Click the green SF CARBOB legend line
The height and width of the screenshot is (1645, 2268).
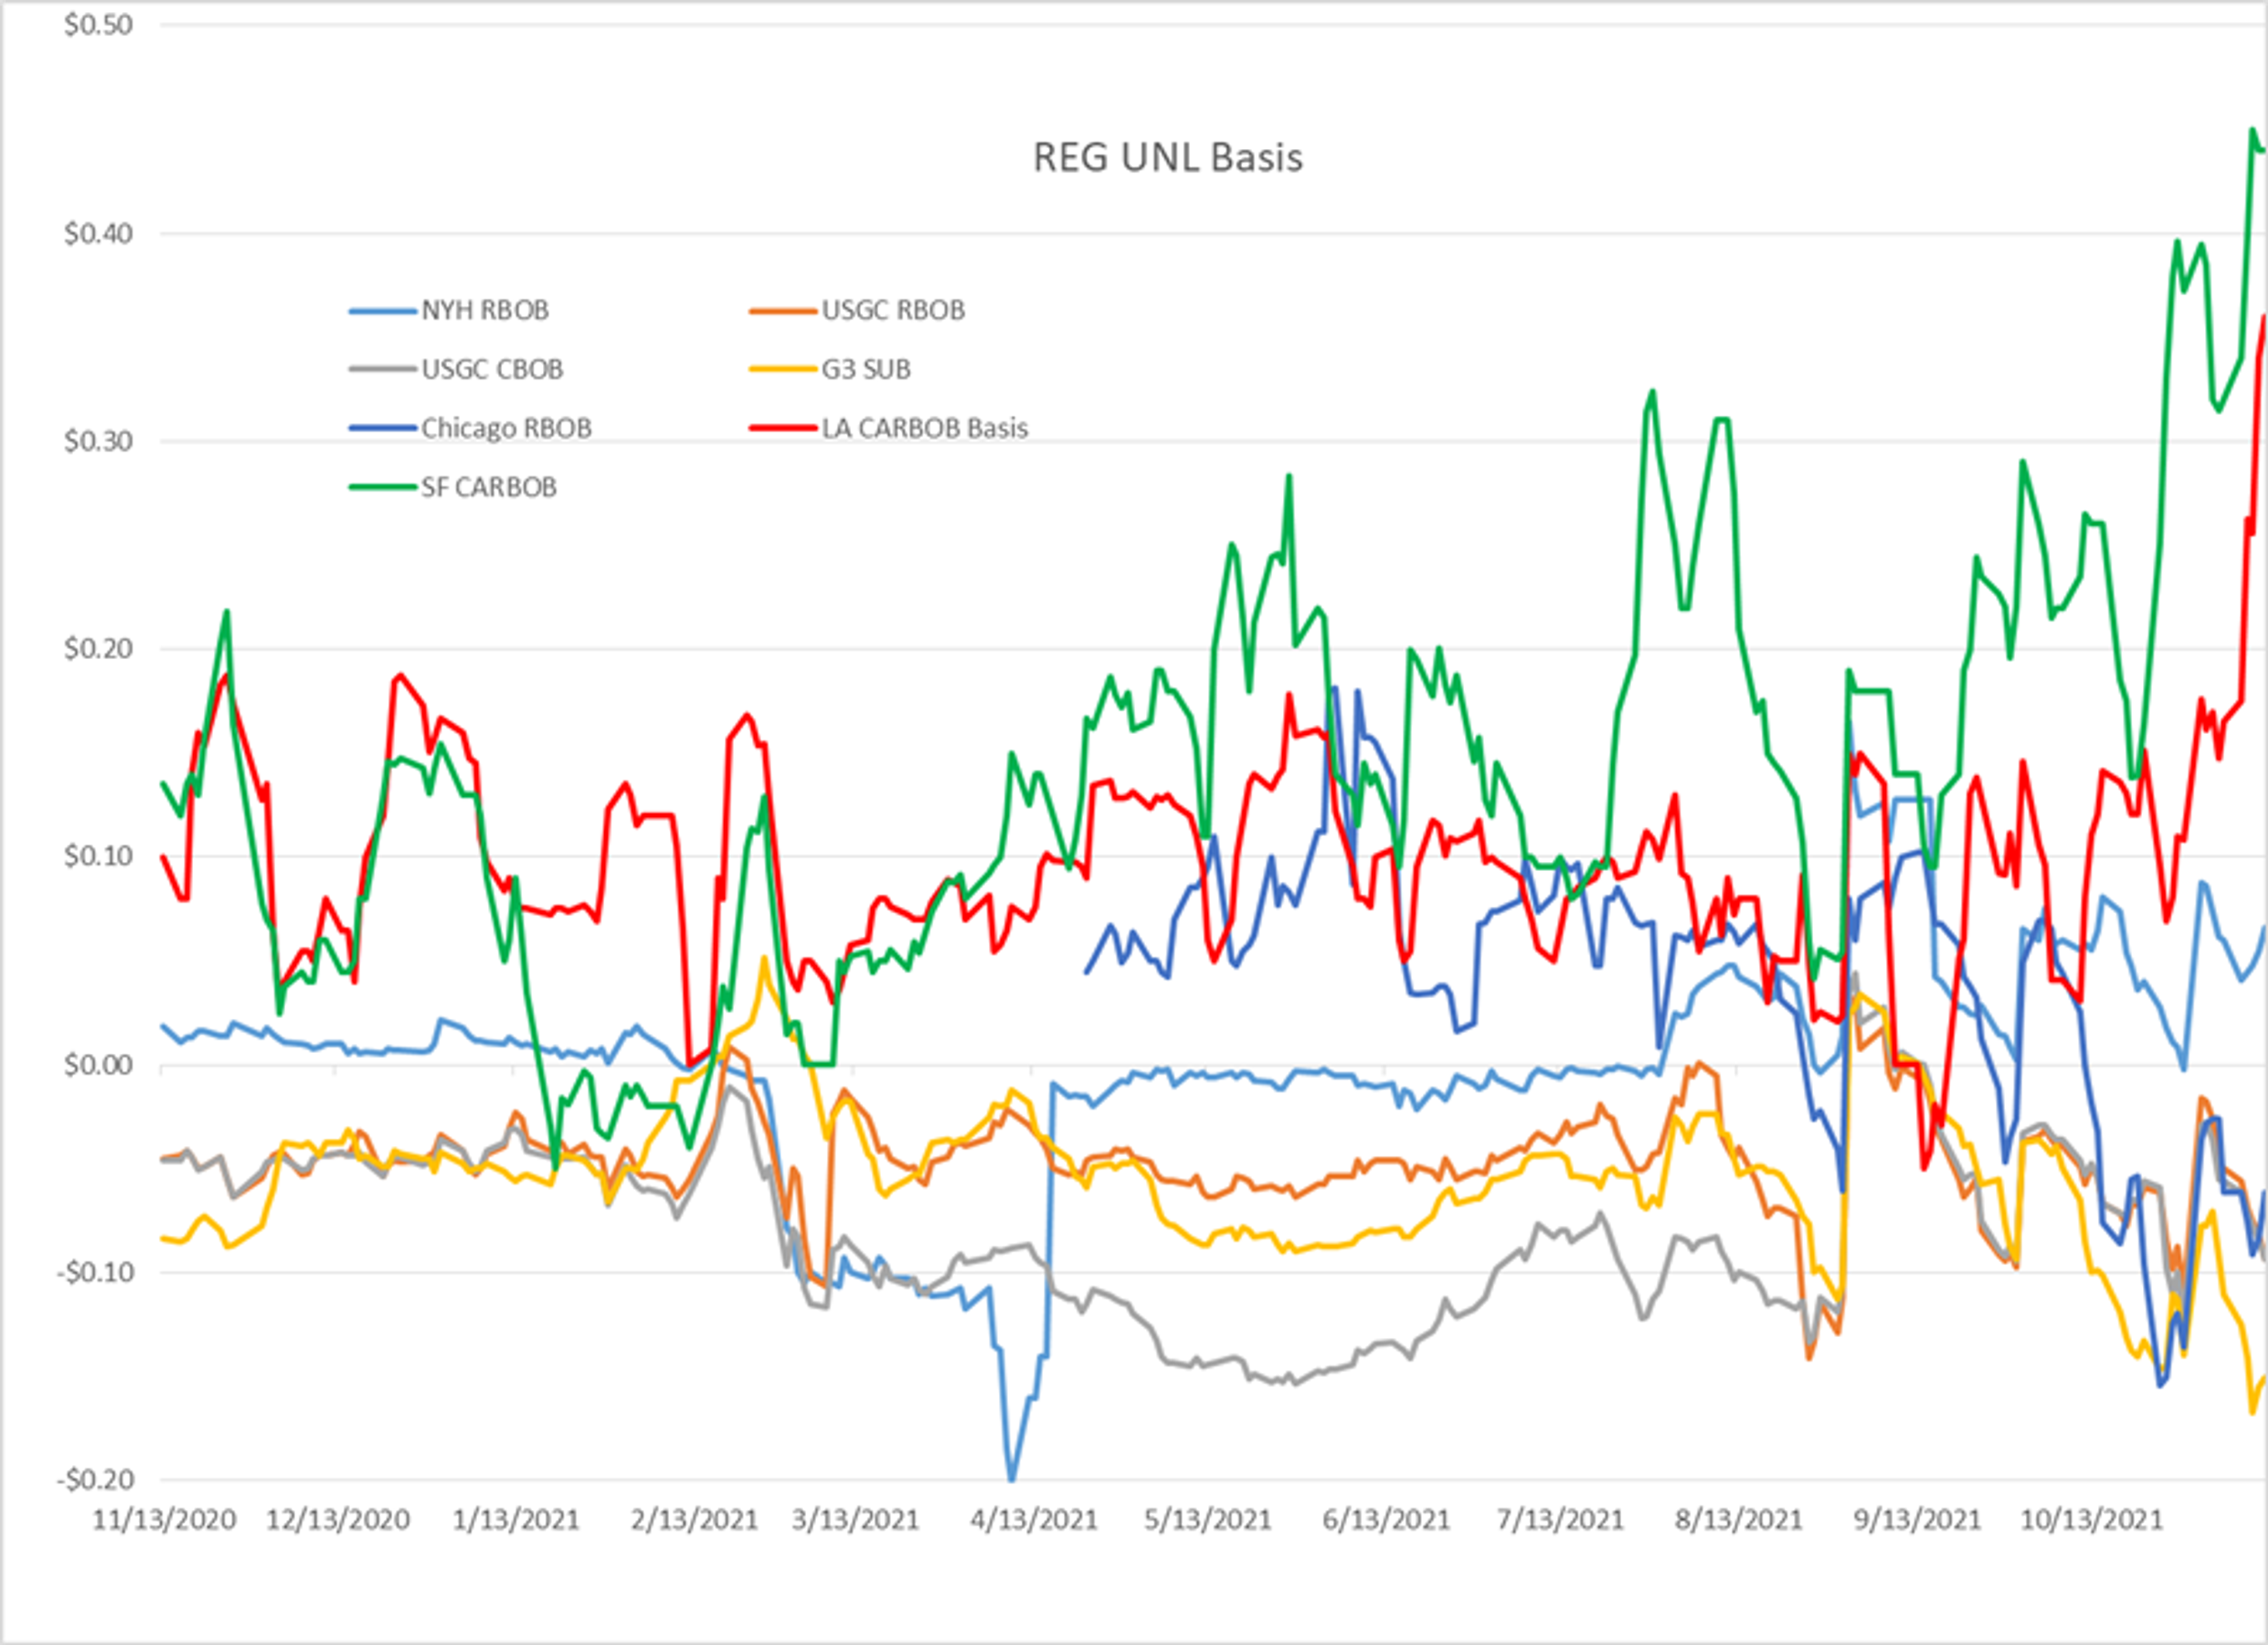tap(383, 488)
